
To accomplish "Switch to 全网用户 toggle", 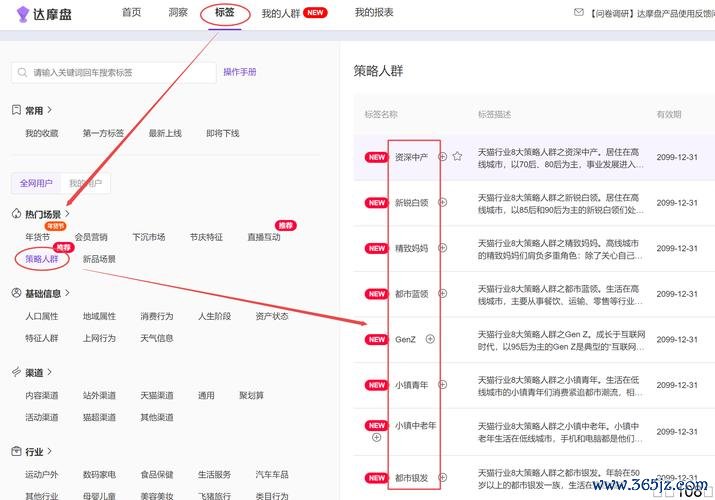I will pyautogui.click(x=36, y=183).
